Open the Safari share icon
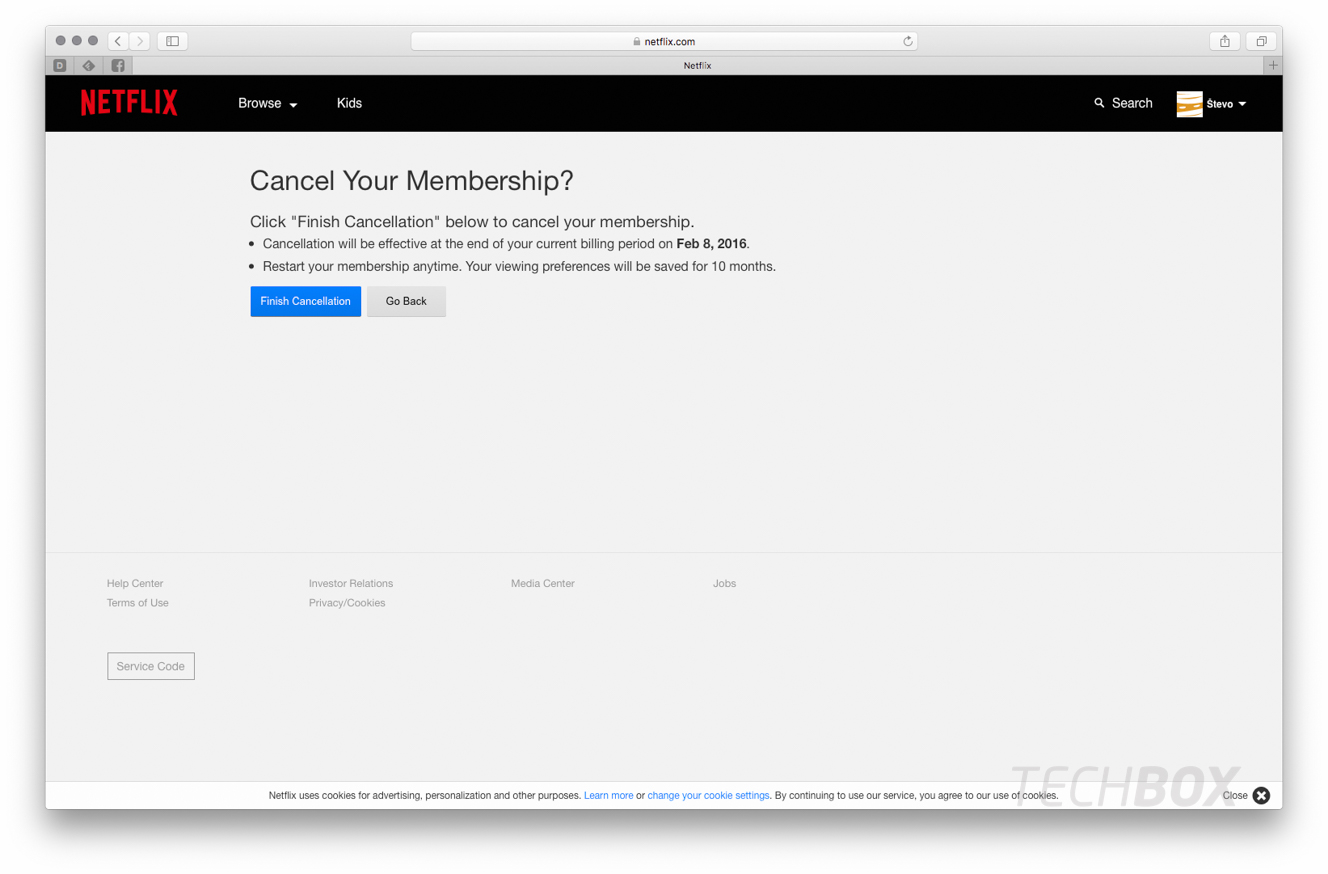Image resolution: width=1328 pixels, height=874 pixels. pyautogui.click(x=1224, y=41)
